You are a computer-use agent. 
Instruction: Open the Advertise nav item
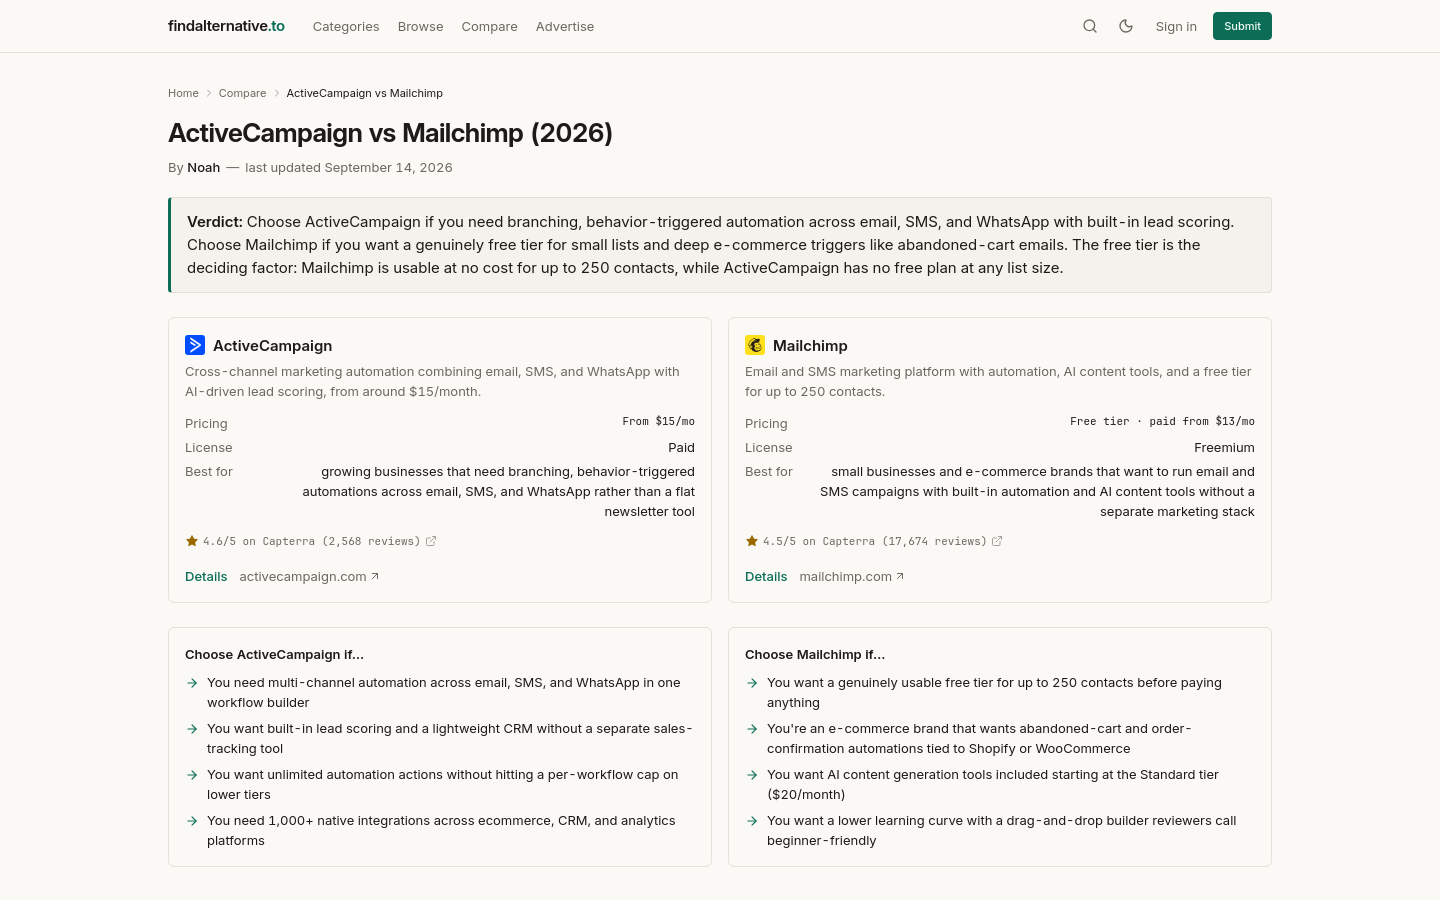[x=565, y=27]
